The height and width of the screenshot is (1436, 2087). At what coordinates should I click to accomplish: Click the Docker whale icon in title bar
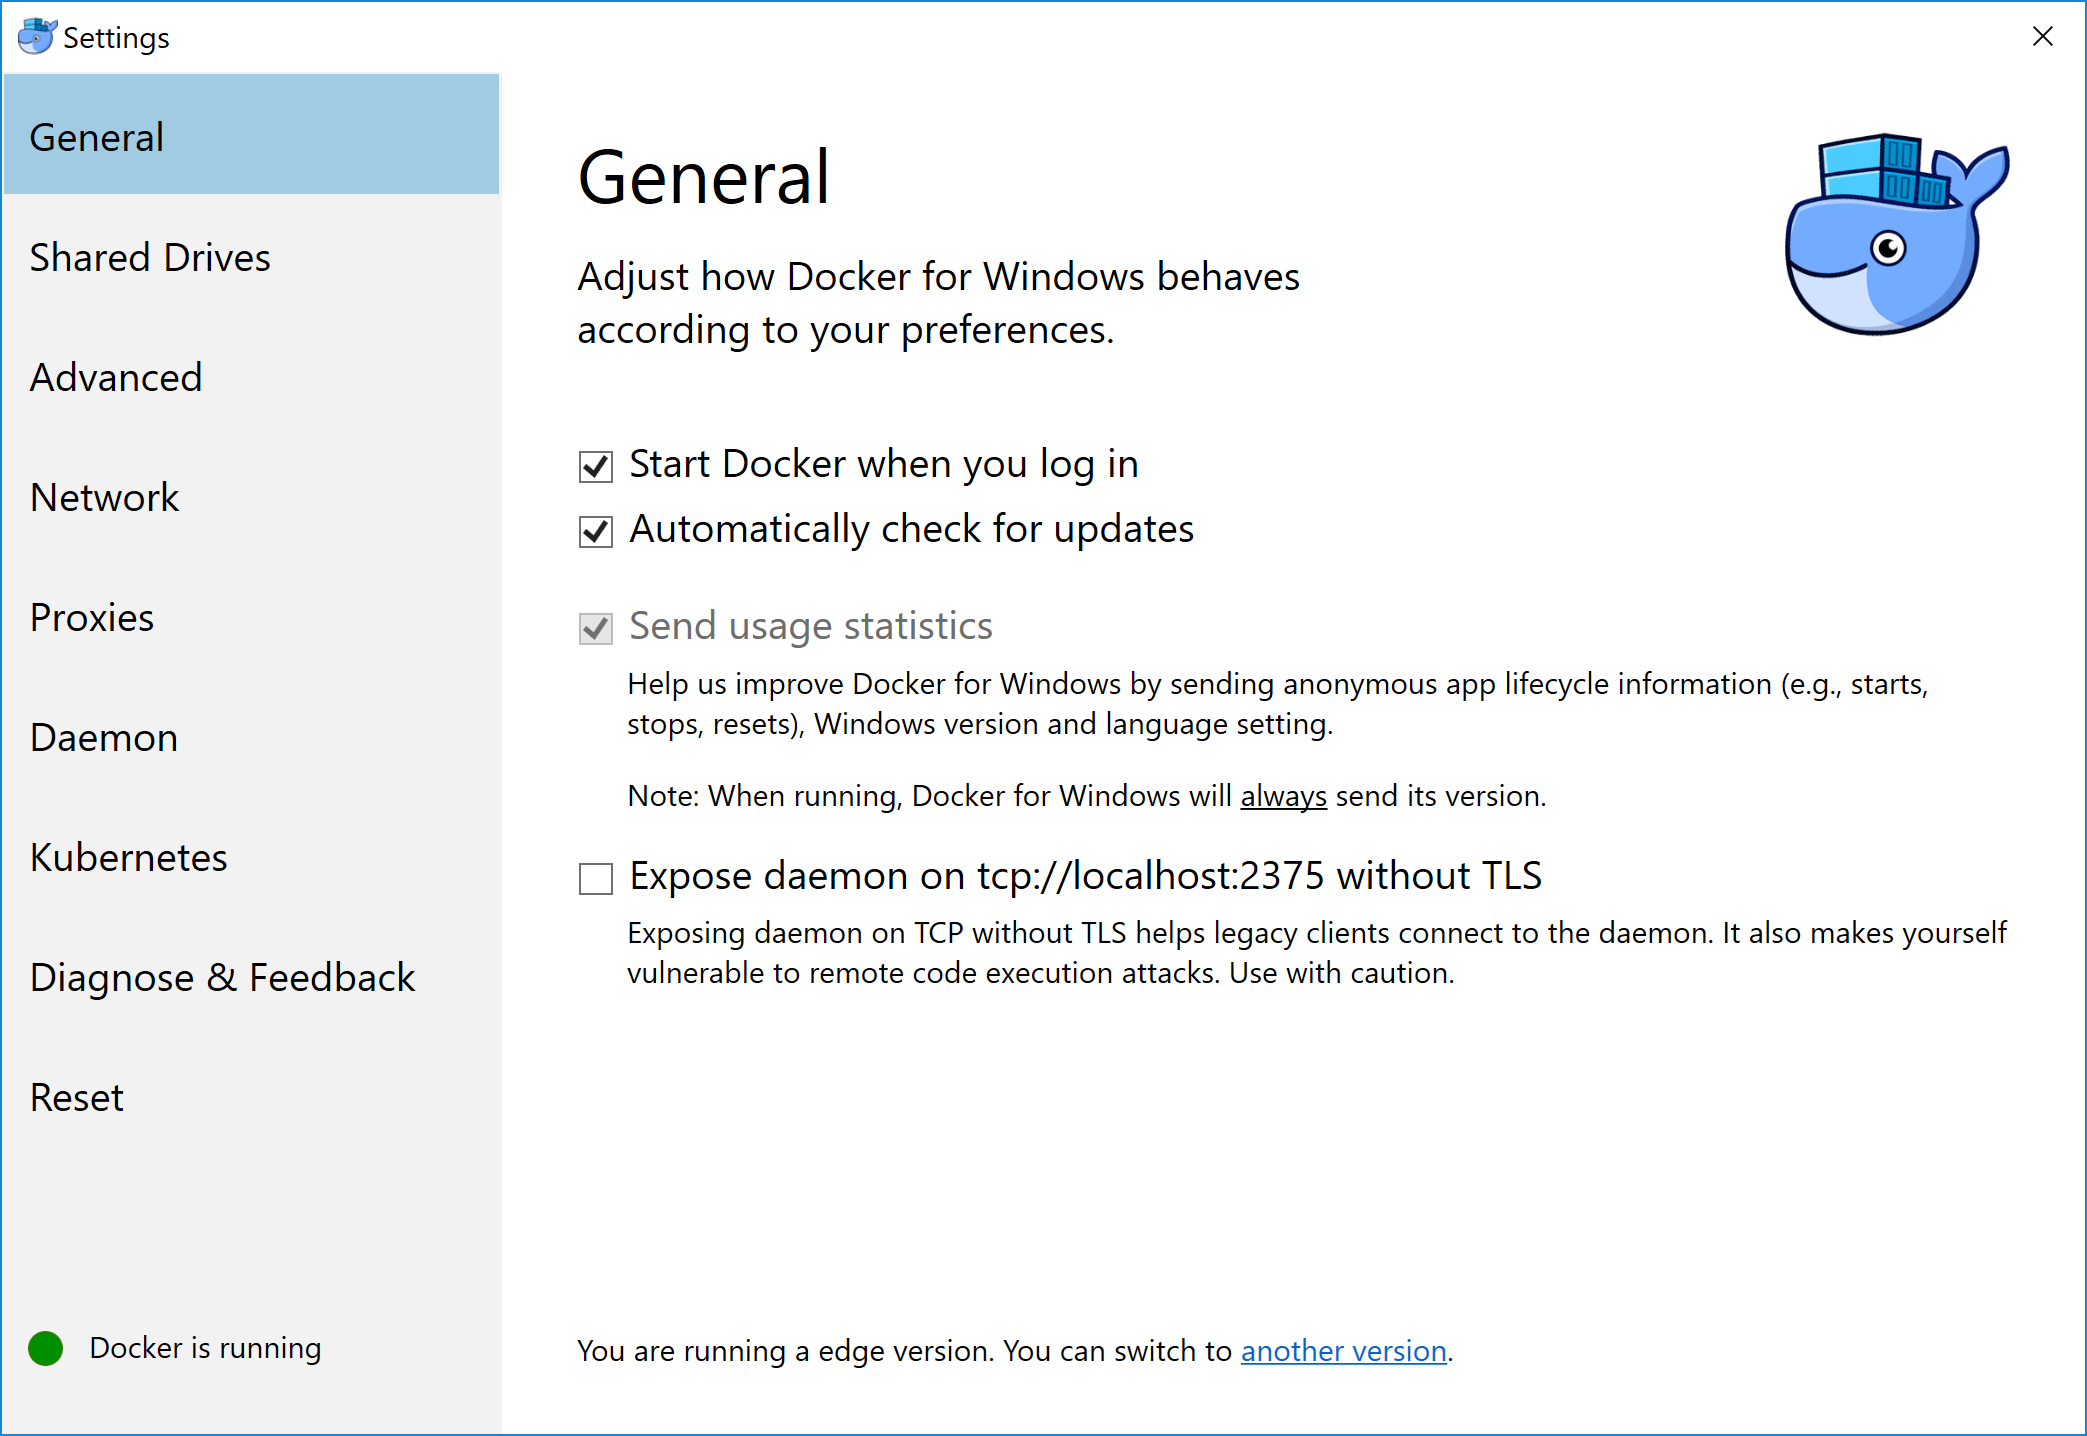click(37, 37)
